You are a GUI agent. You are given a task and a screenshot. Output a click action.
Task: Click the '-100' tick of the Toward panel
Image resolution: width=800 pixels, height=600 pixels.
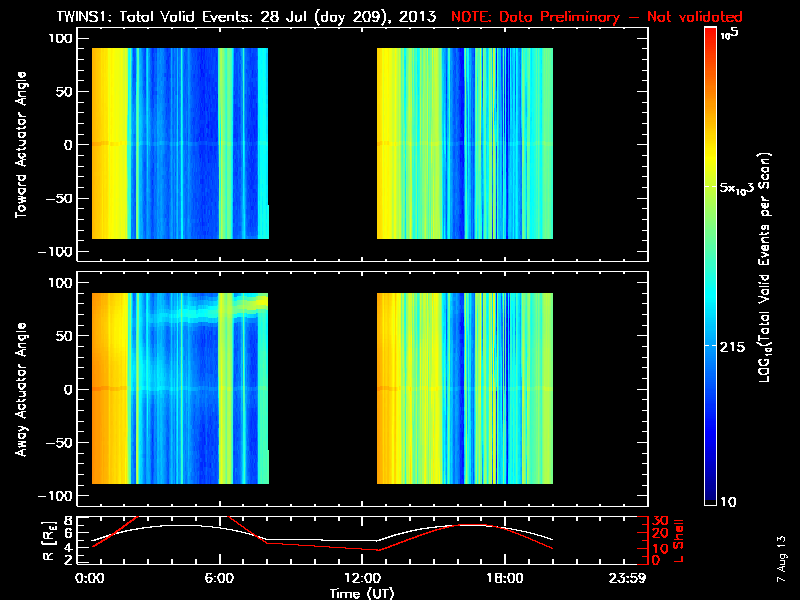[56, 252]
